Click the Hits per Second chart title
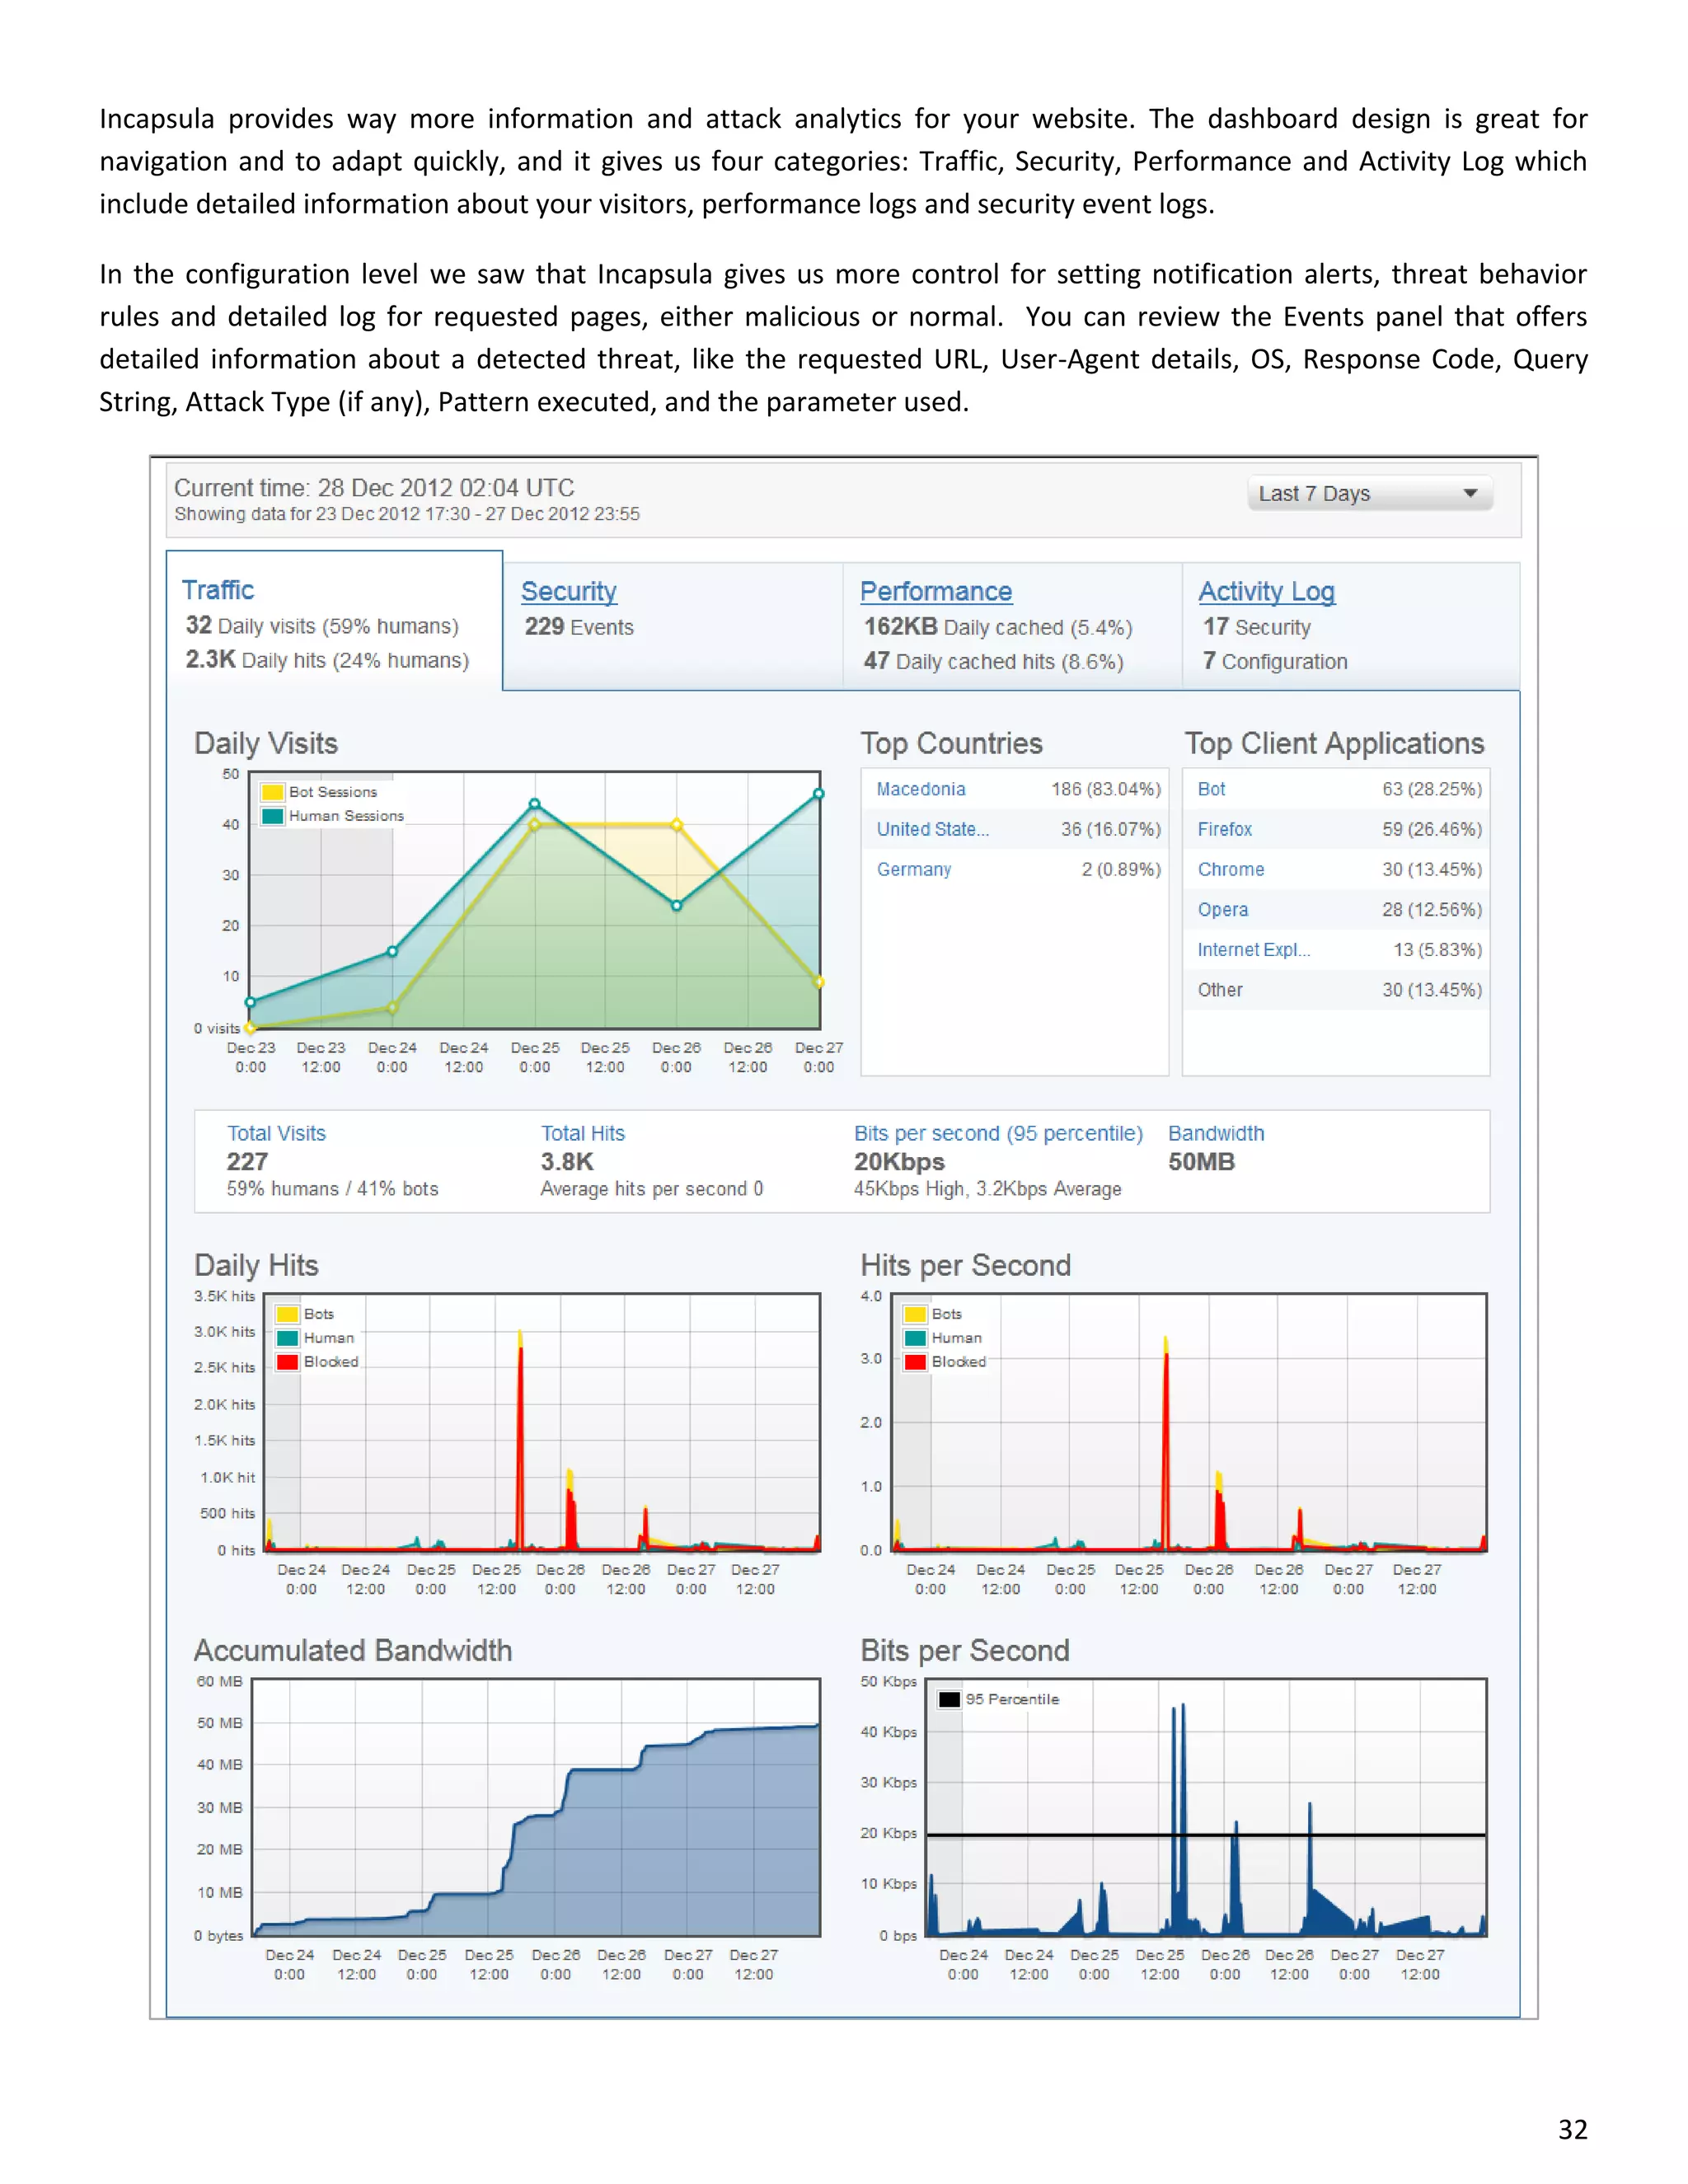Image resolution: width=1688 pixels, height=2184 pixels. coord(965,1265)
